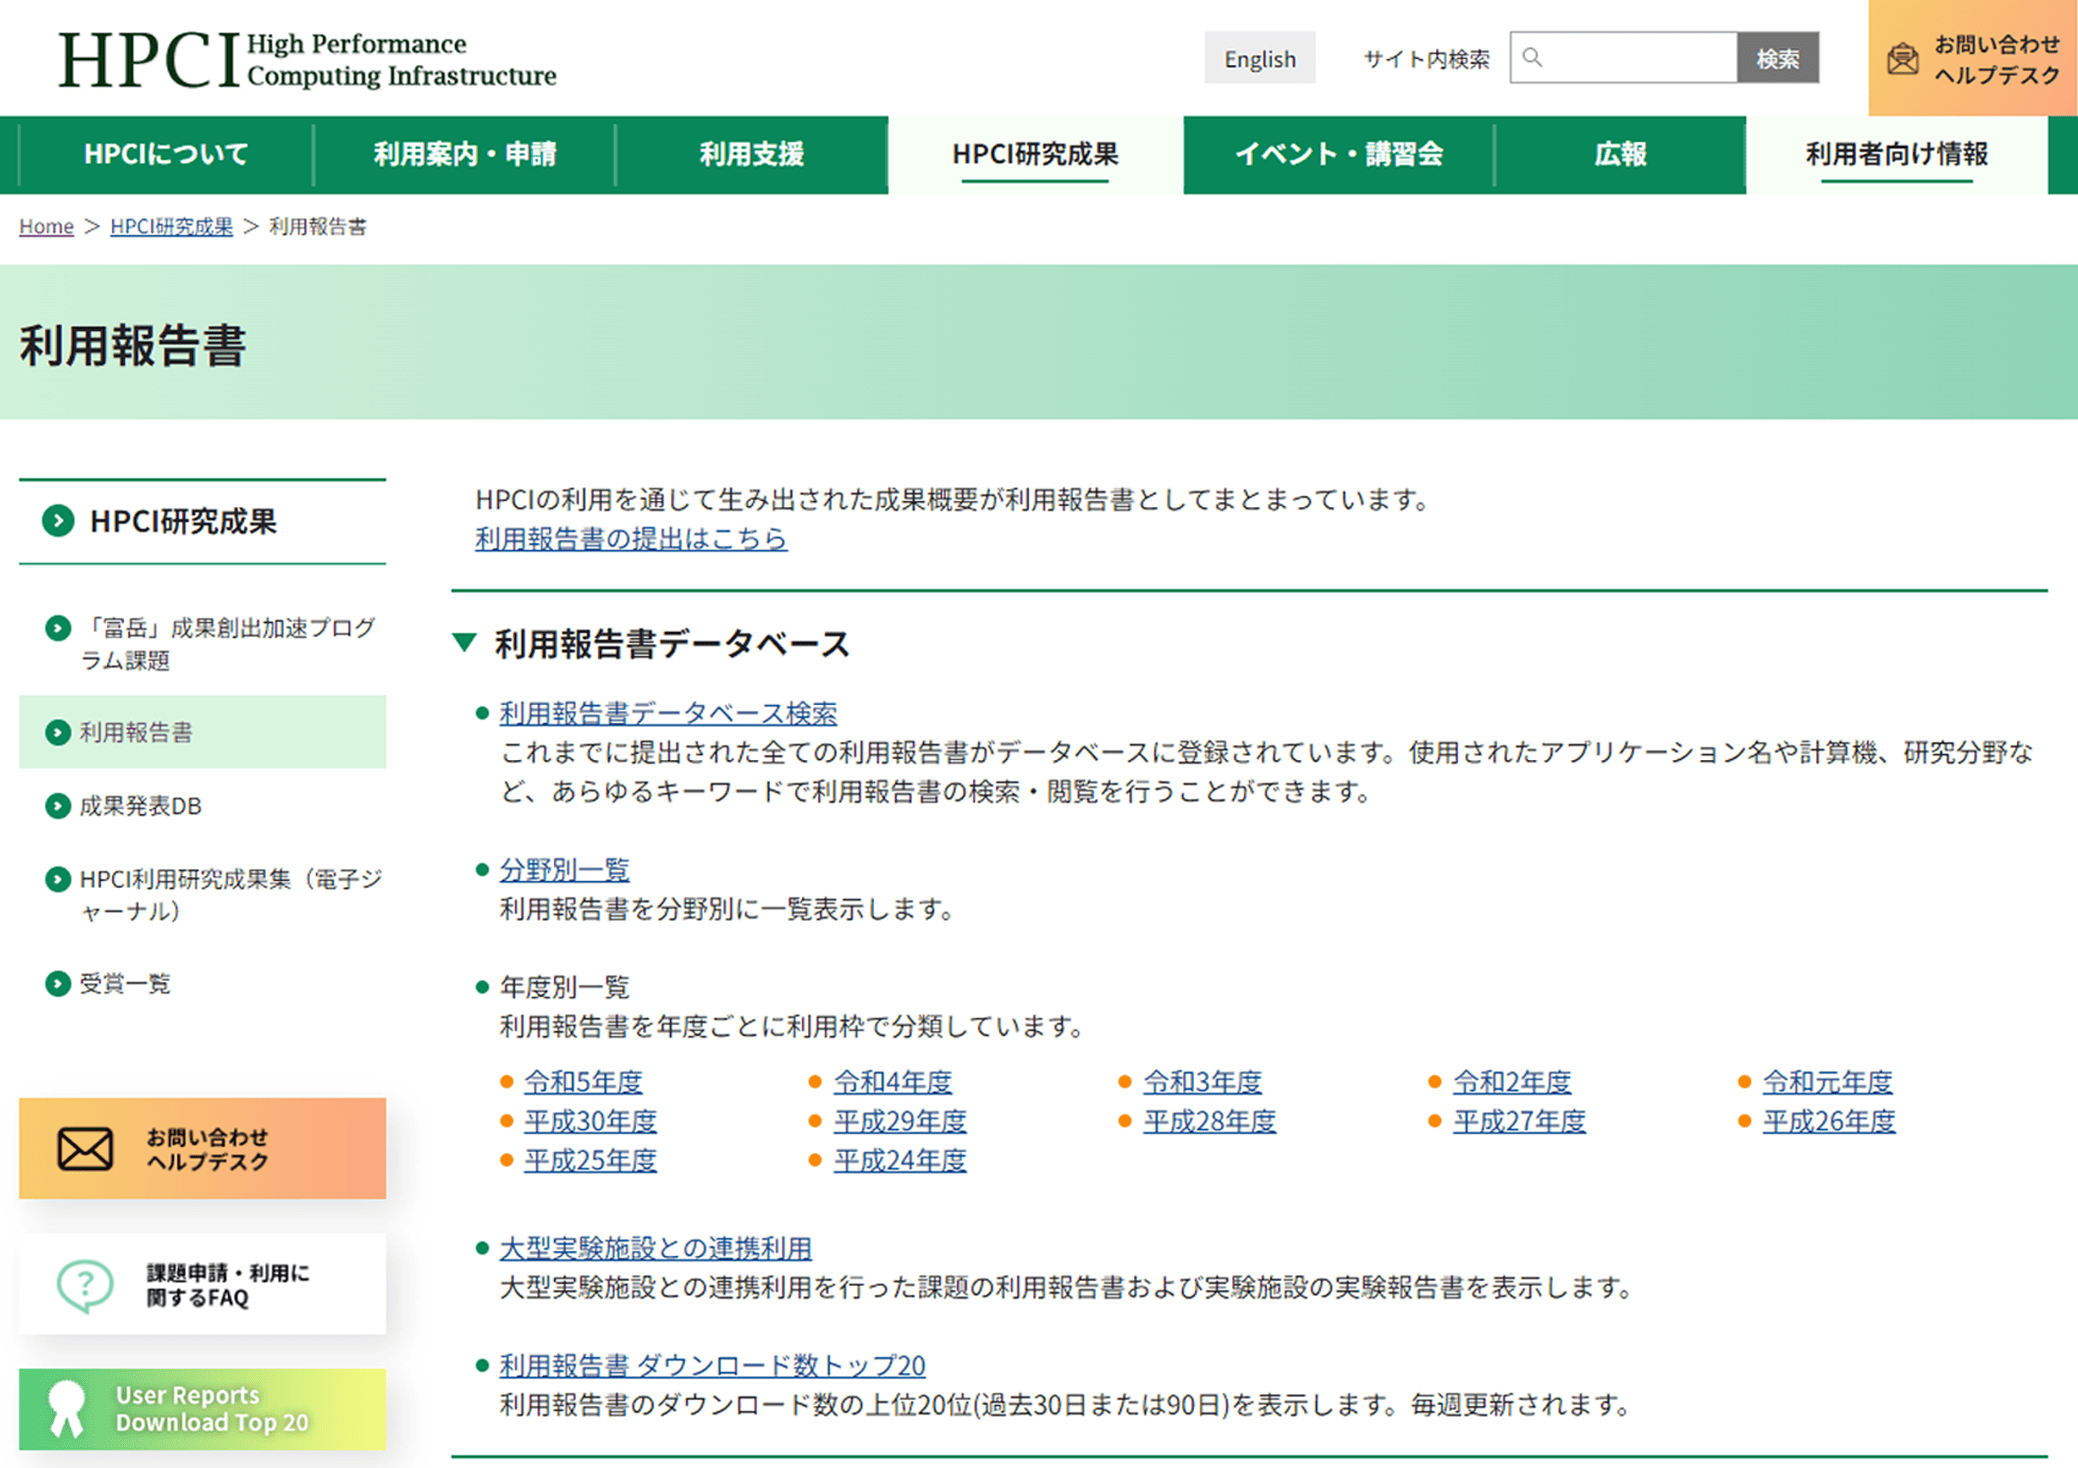Click arrow icon next to 成果発表DB
Viewport: 2078px width, 1468px height.
coord(58,806)
